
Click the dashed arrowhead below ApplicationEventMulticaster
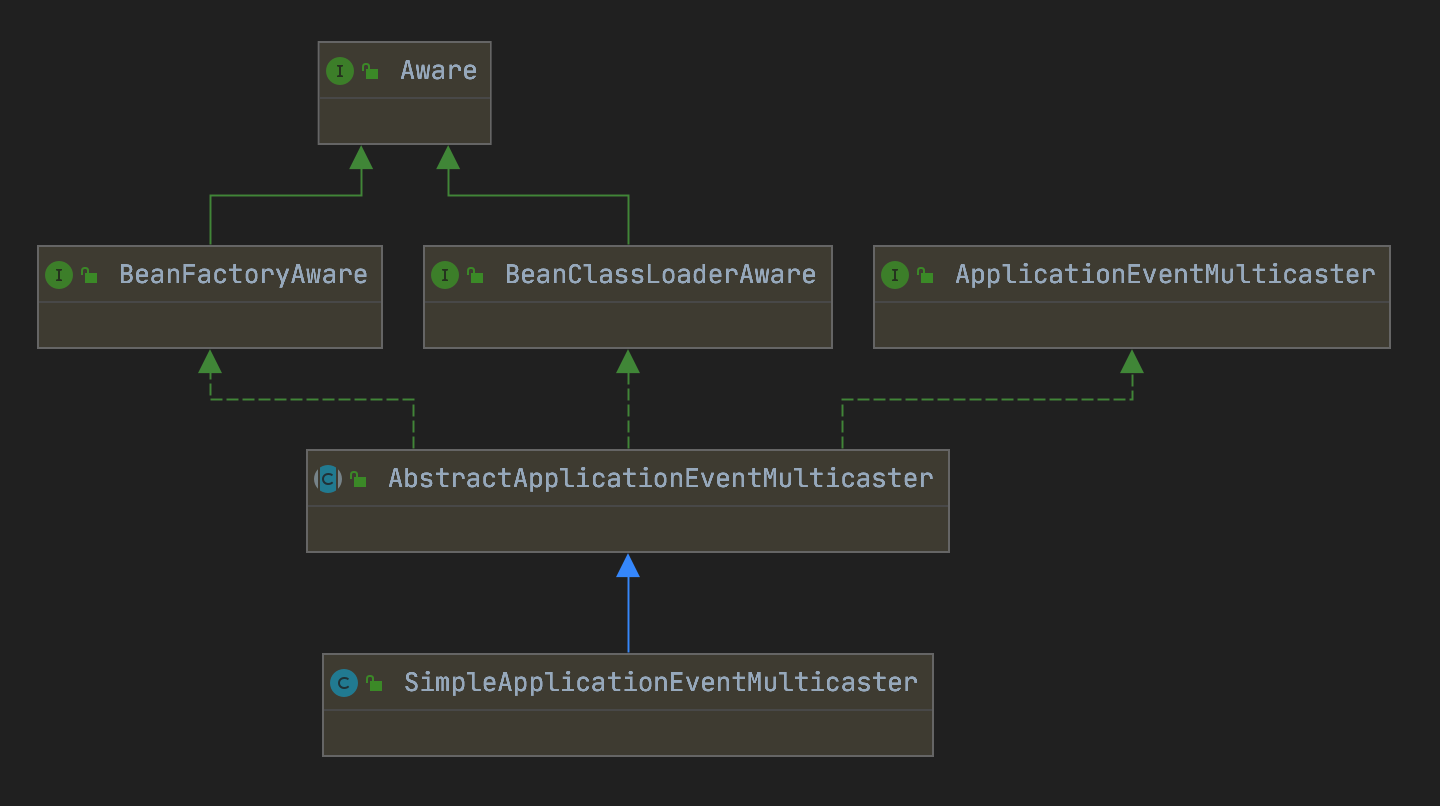pyautogui.click(x=1132, y=362)
